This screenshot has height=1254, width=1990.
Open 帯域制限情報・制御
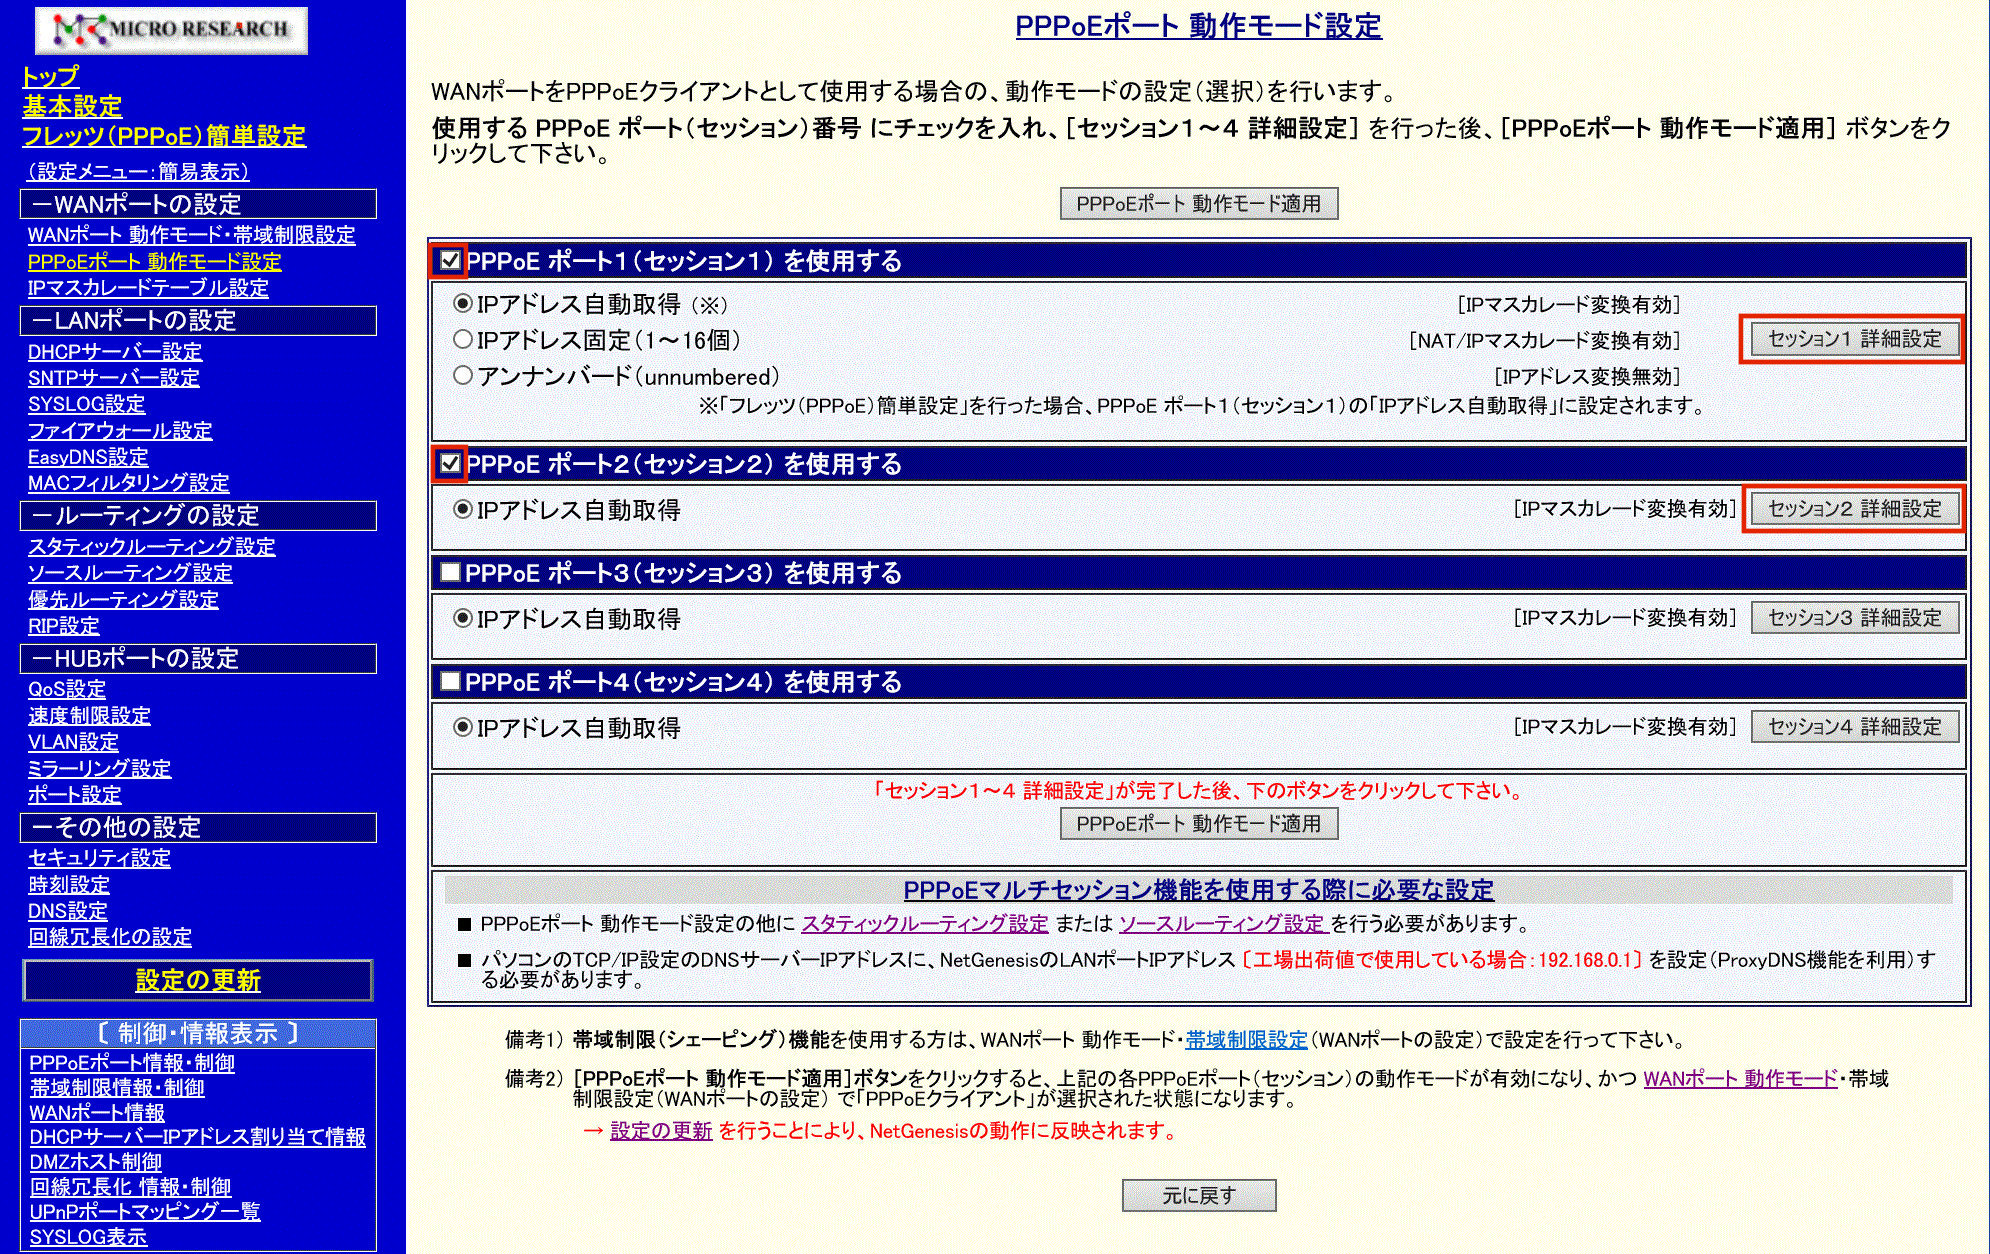117,1088
